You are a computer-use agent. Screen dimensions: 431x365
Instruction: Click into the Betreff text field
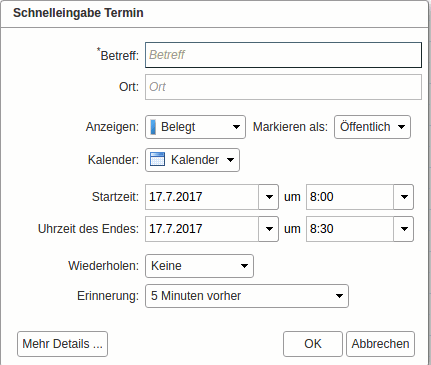click(283, 55)
